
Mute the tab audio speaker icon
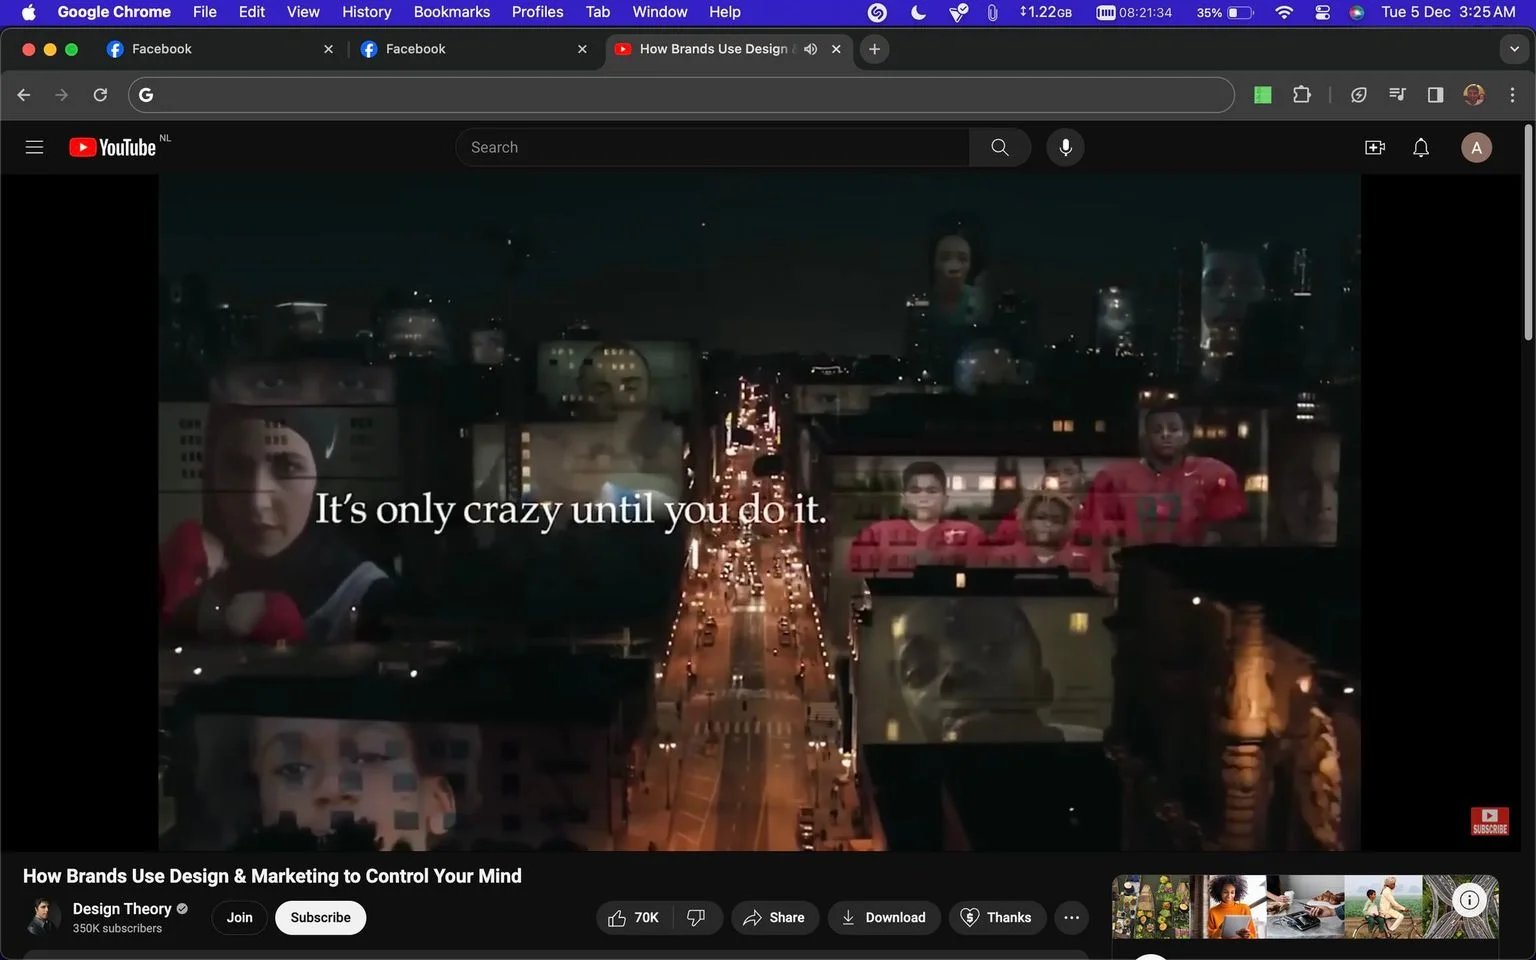click(x=811, y=49)
